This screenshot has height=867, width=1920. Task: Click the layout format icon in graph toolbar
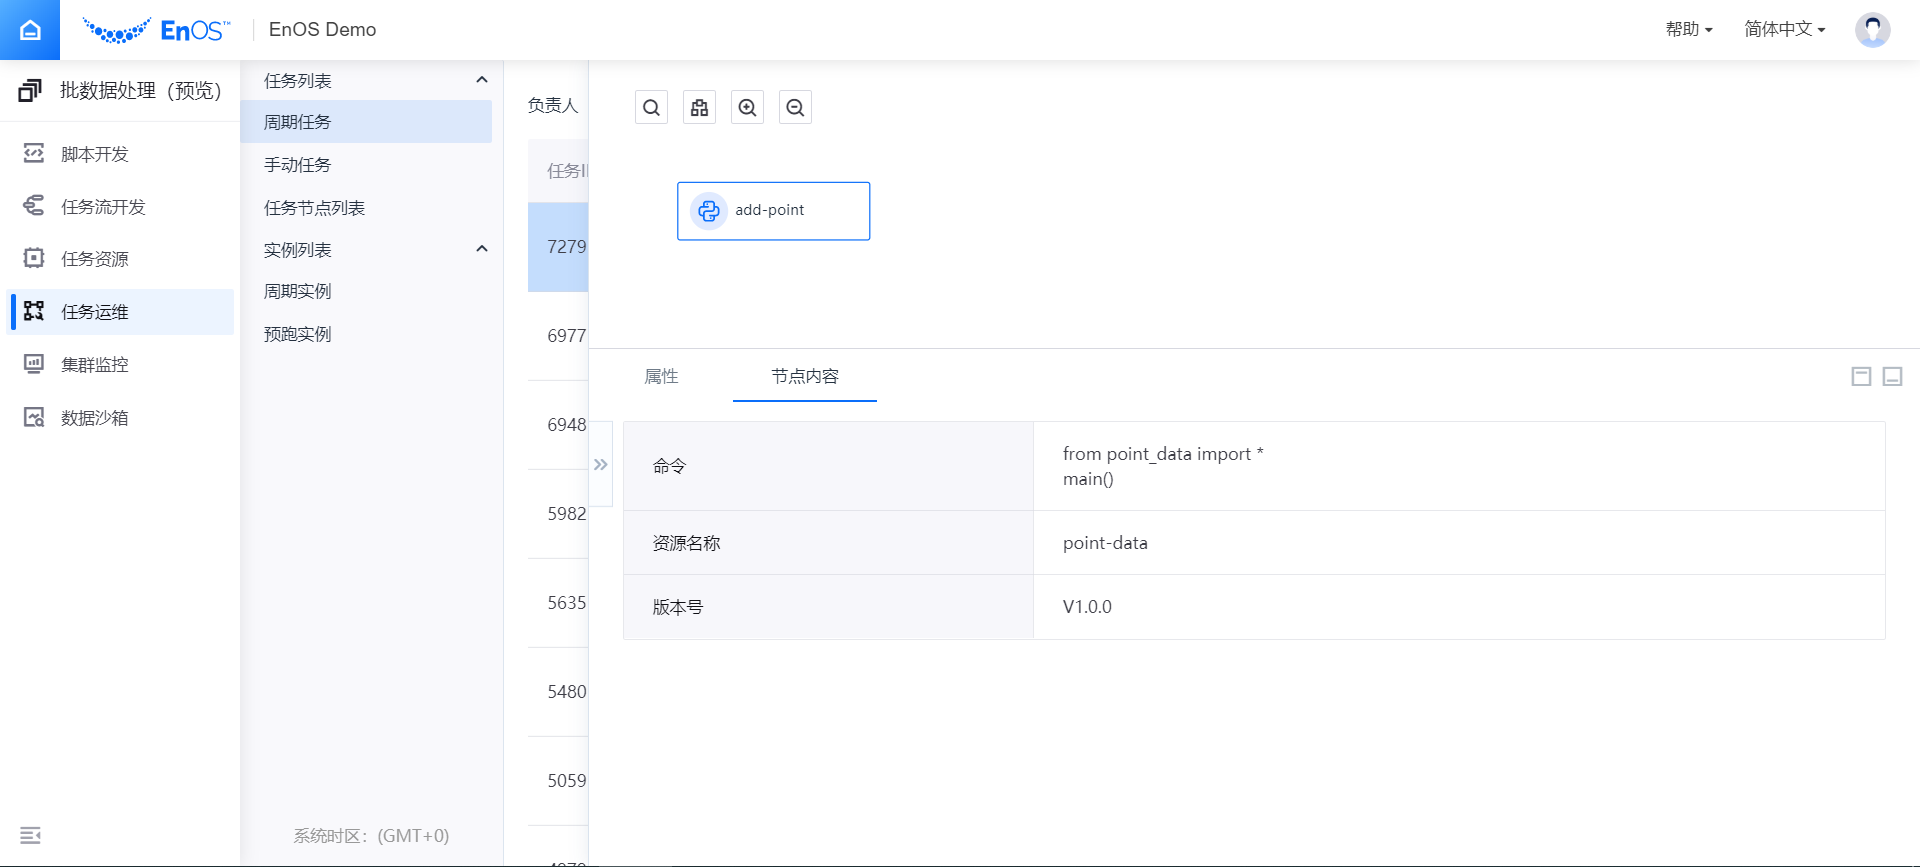(699, 108)
